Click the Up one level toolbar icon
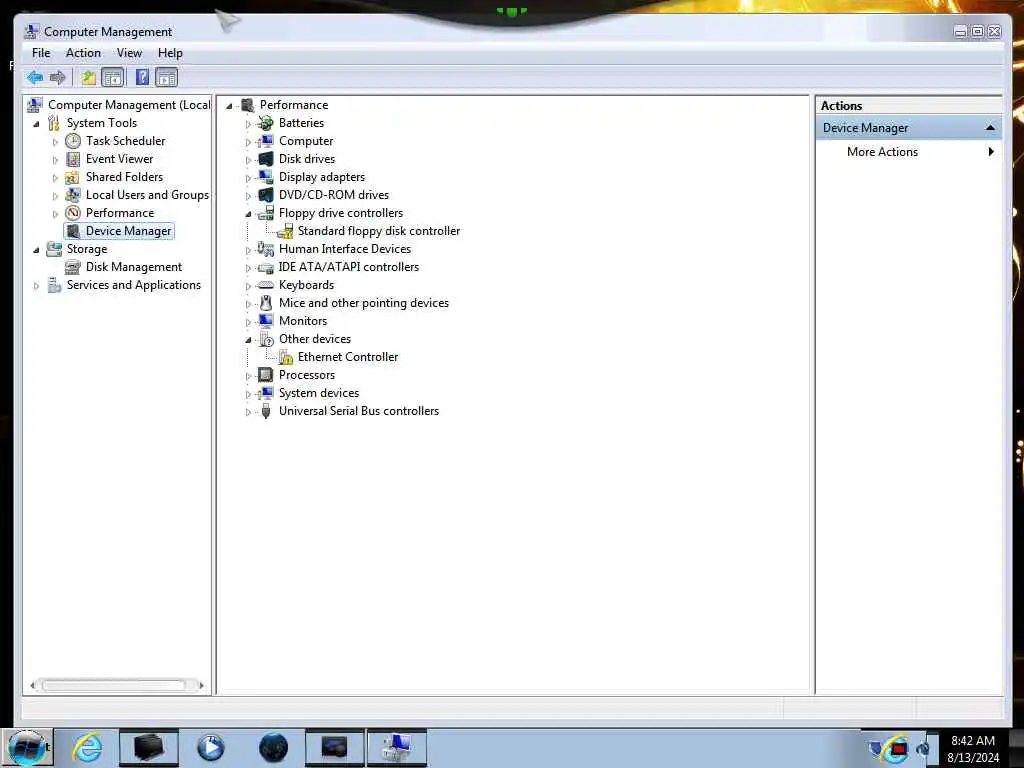 [88, 78]
